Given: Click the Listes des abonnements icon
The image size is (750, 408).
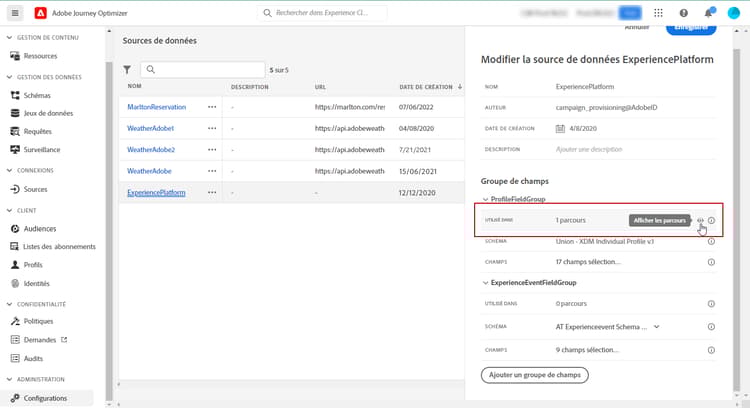Looking at the screenshot, I should pyautogui.click(x=15, y=246).
